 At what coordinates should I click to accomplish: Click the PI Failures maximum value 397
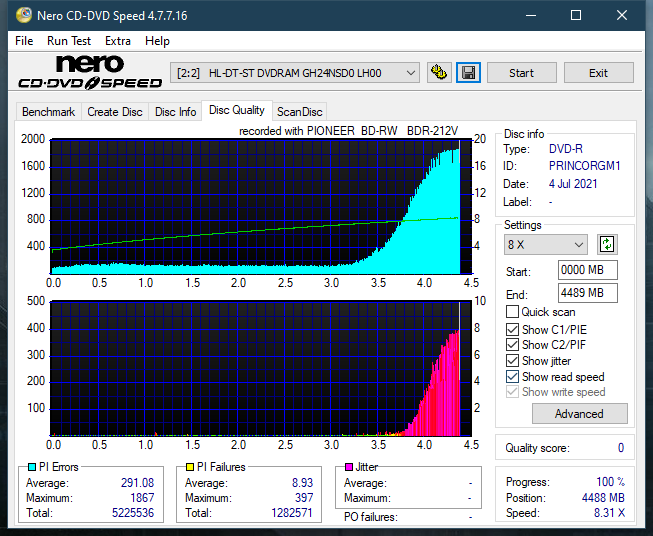pos(304,498)
